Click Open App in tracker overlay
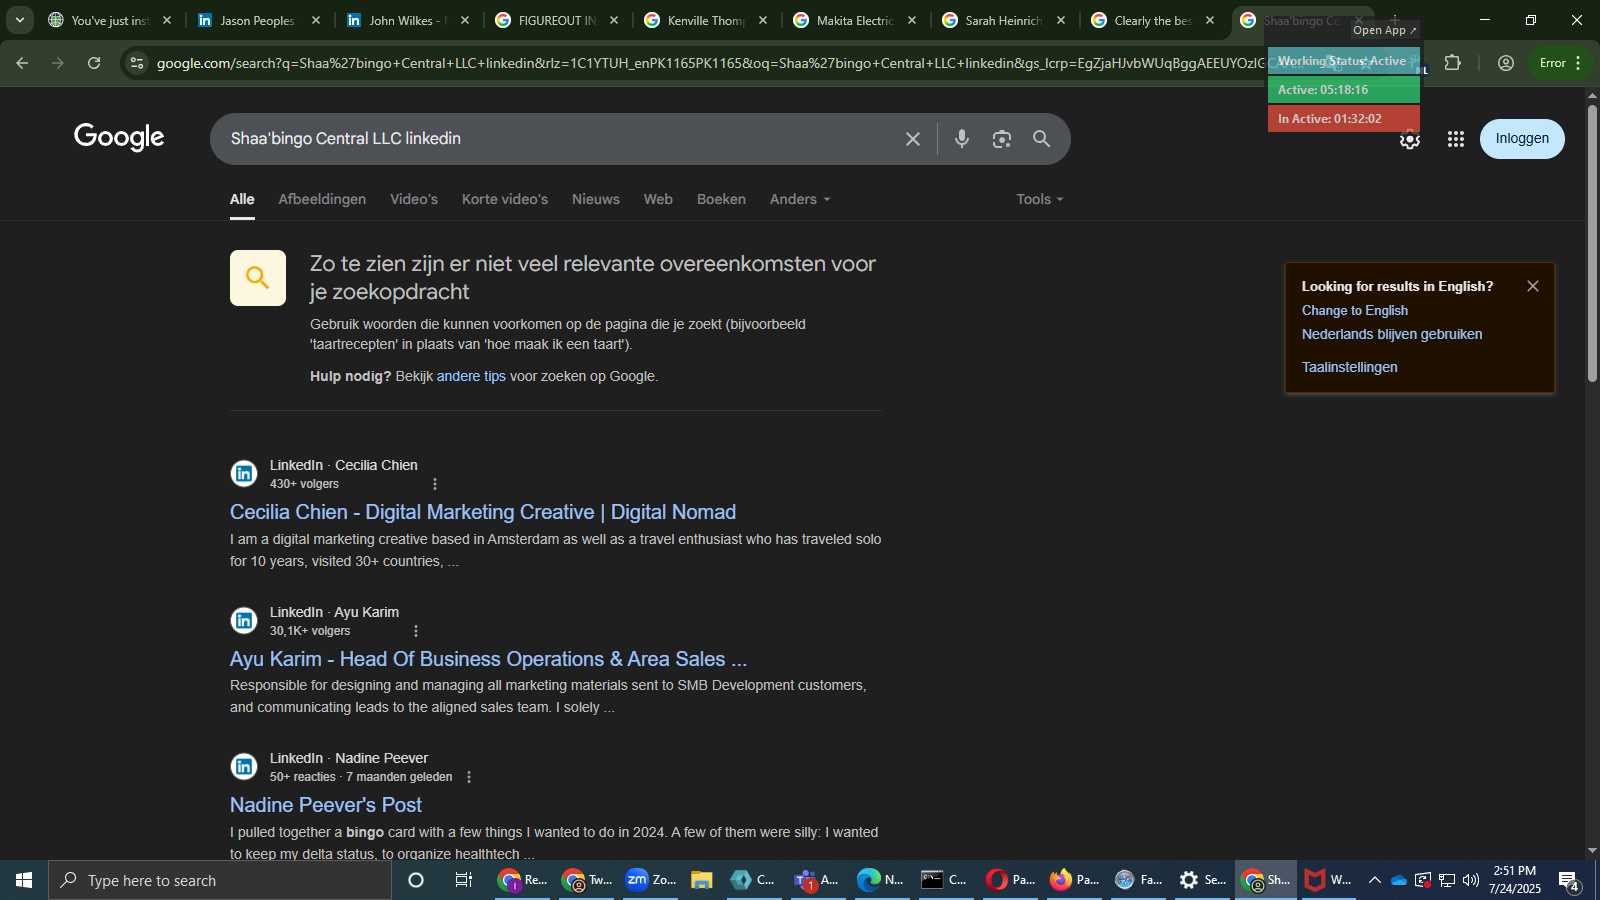The height and width of the screenshot is (900, 1600). coord(1385,30)
